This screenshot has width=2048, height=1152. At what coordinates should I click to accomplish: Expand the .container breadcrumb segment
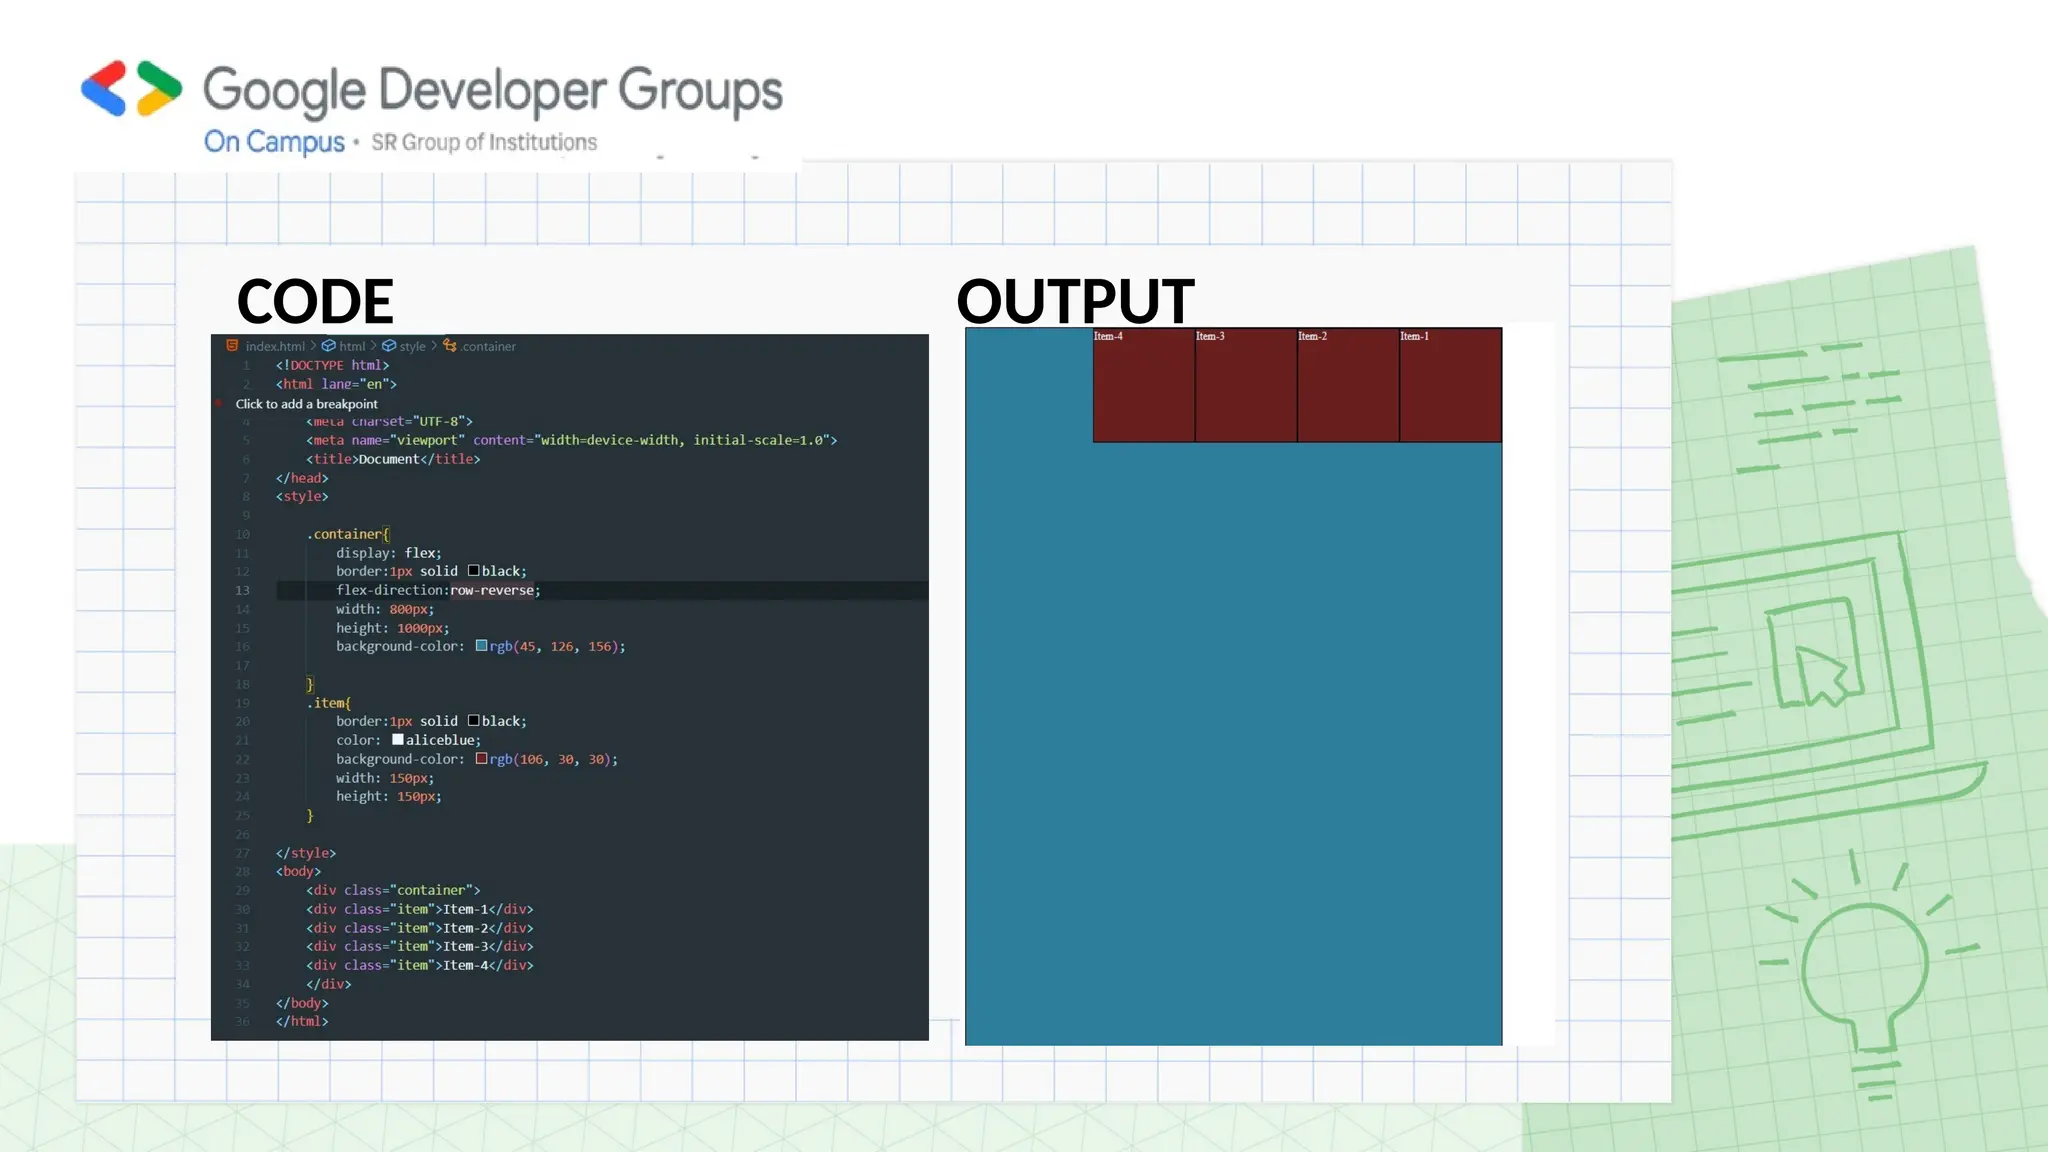pyautogui.click(x=489, y=347)
